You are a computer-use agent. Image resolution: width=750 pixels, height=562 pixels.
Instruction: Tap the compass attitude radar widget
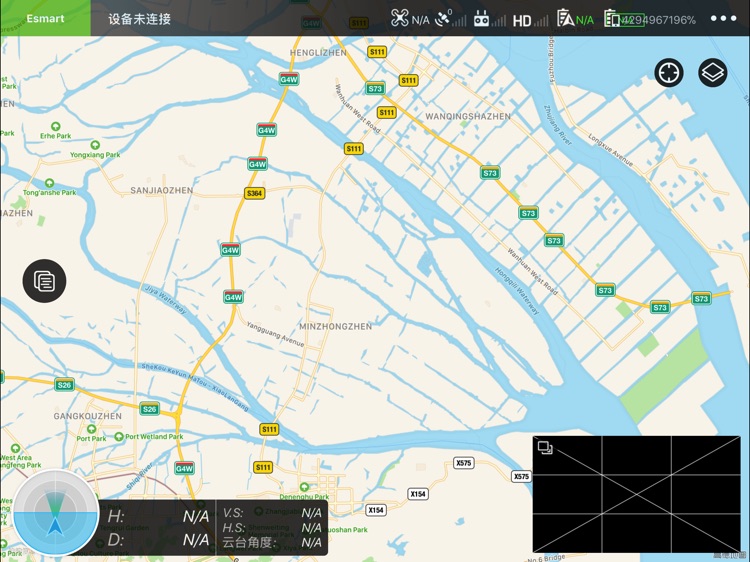coord(55,512)
